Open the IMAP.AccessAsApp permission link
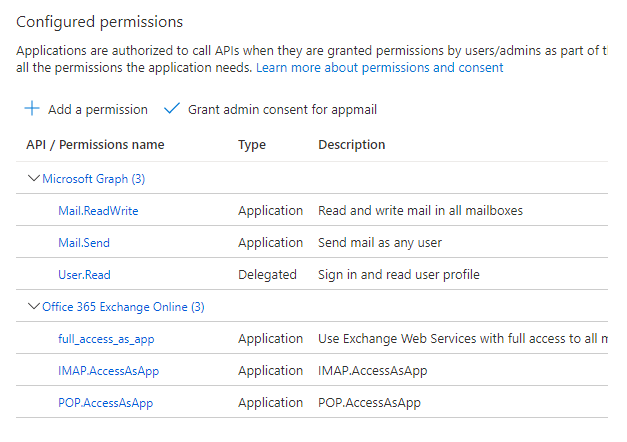This screenshot has height=442, width=627. 108,371
